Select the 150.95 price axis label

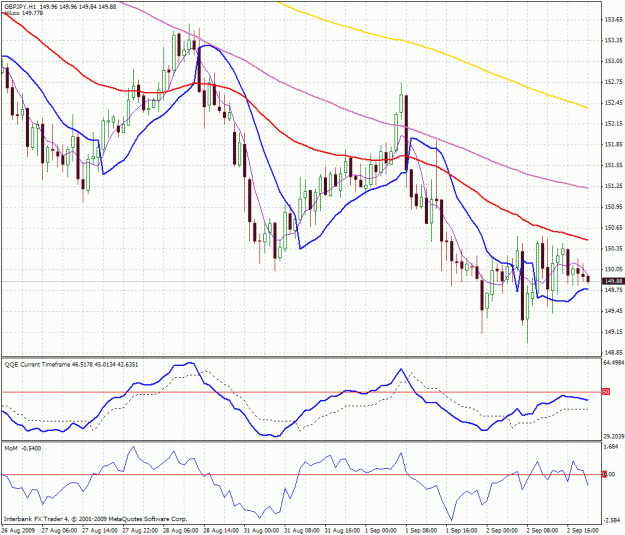point(614,207)
